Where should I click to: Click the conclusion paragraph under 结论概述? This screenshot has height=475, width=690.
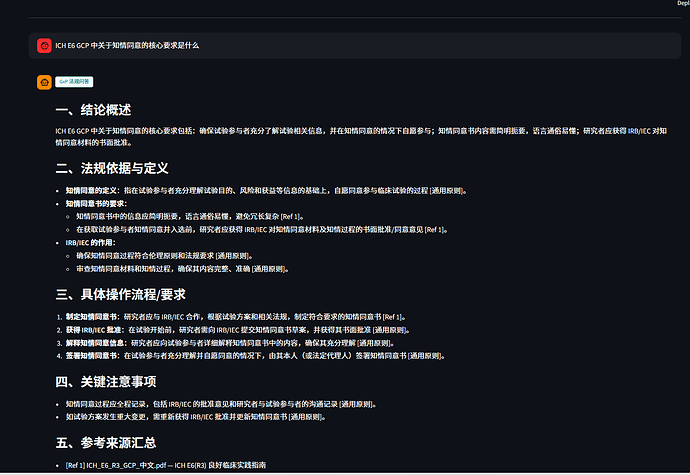tap(361, 136)
